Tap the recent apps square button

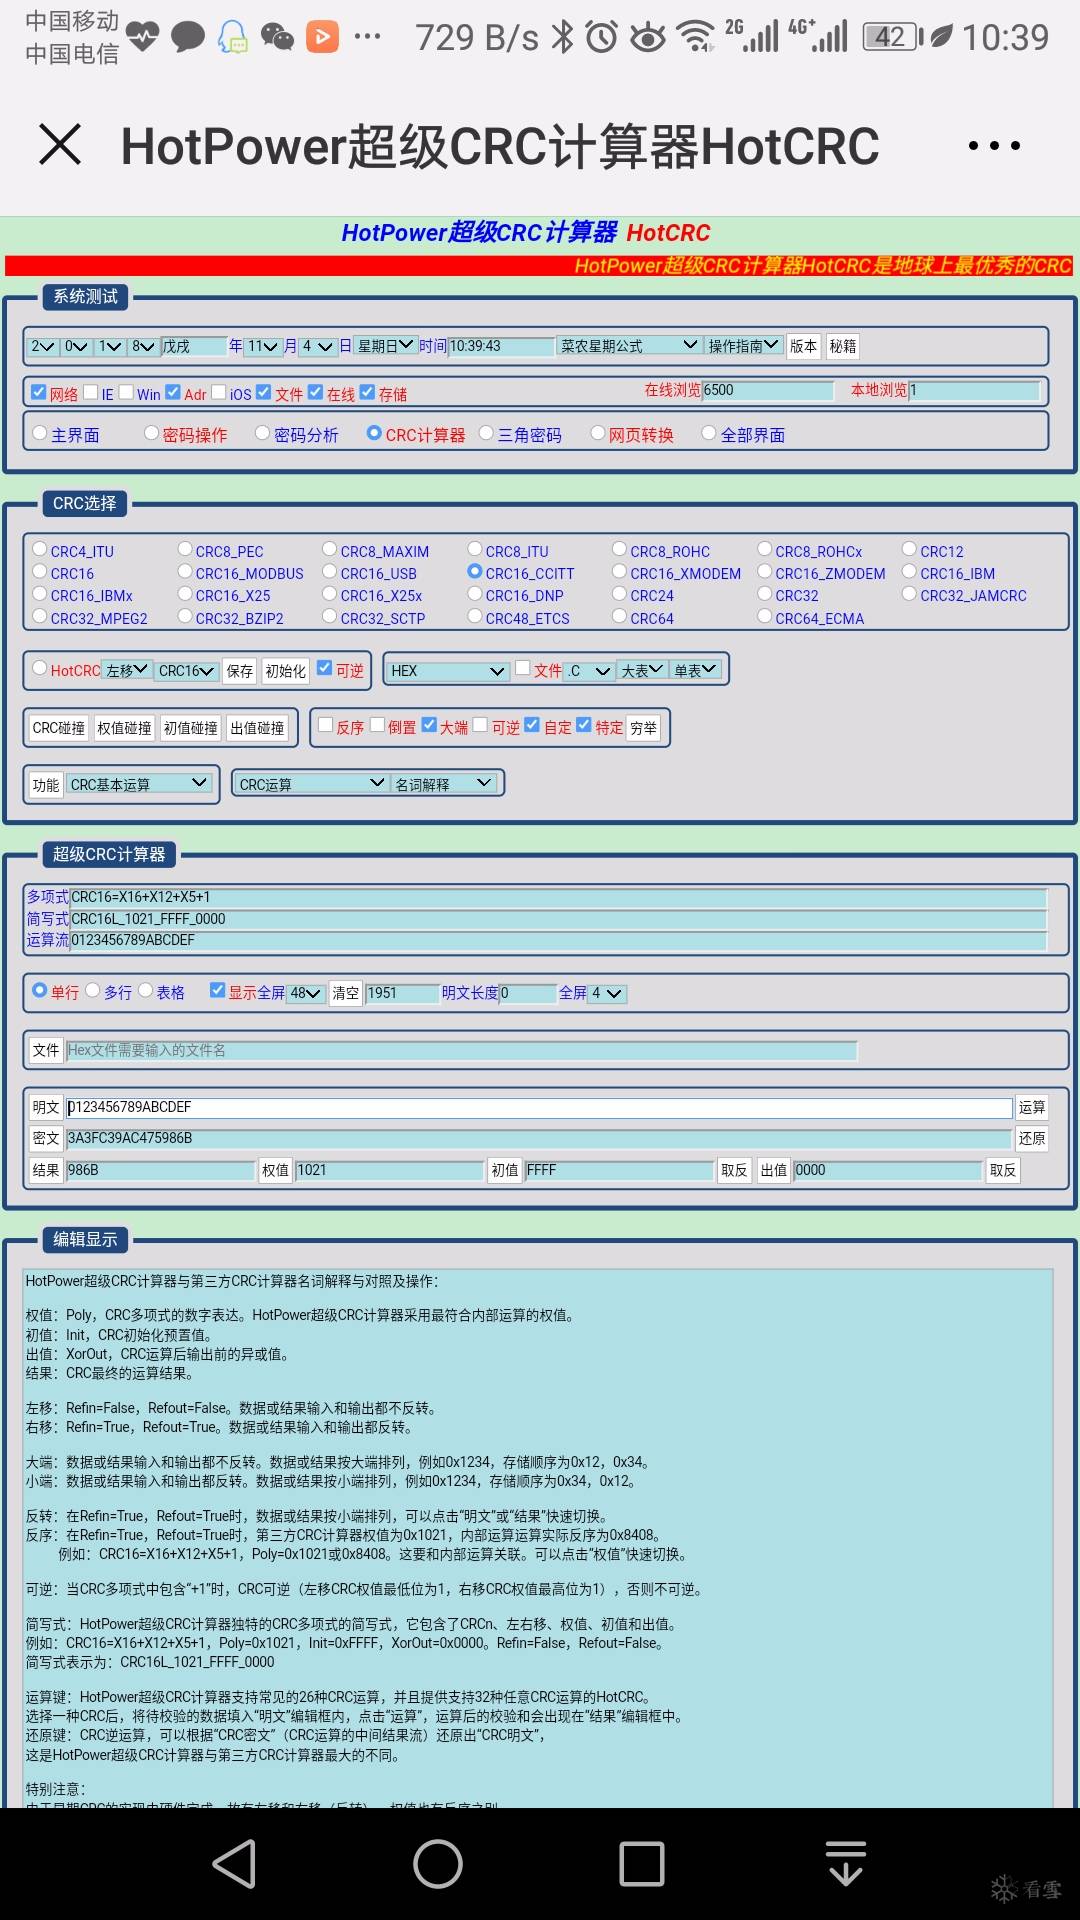[641, 1864]
